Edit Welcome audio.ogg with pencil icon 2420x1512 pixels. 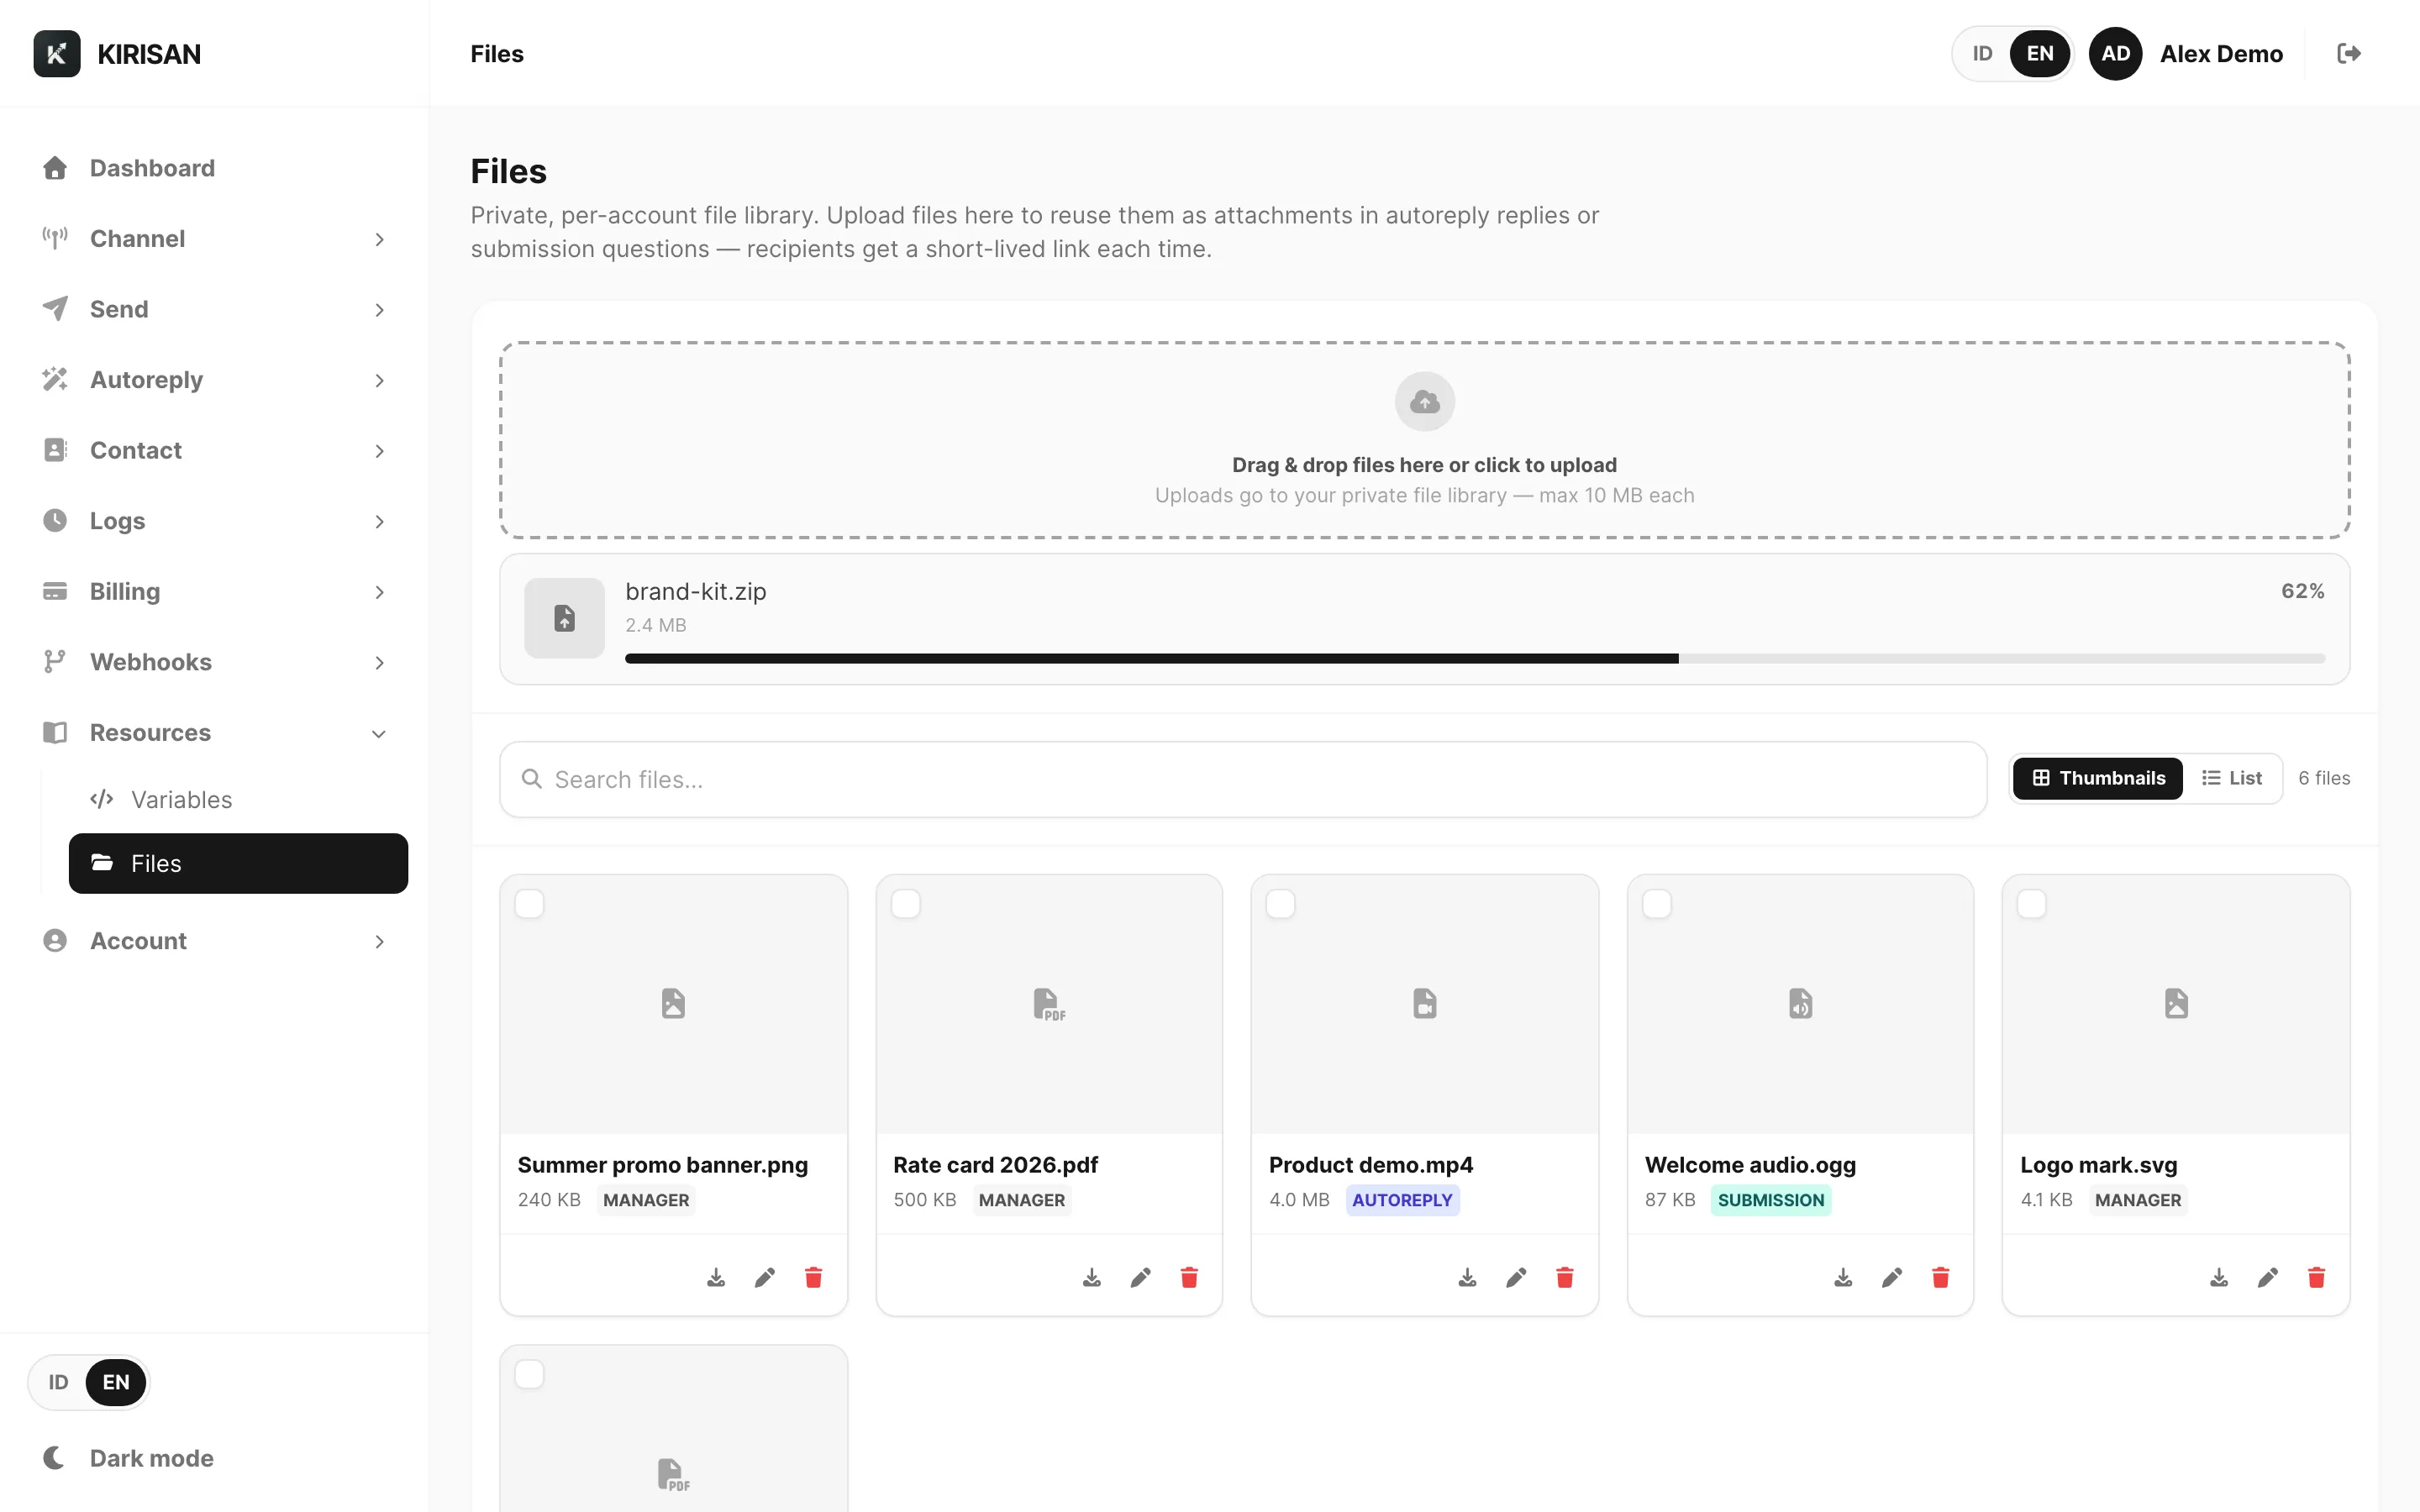(x=1892, y=1277)
